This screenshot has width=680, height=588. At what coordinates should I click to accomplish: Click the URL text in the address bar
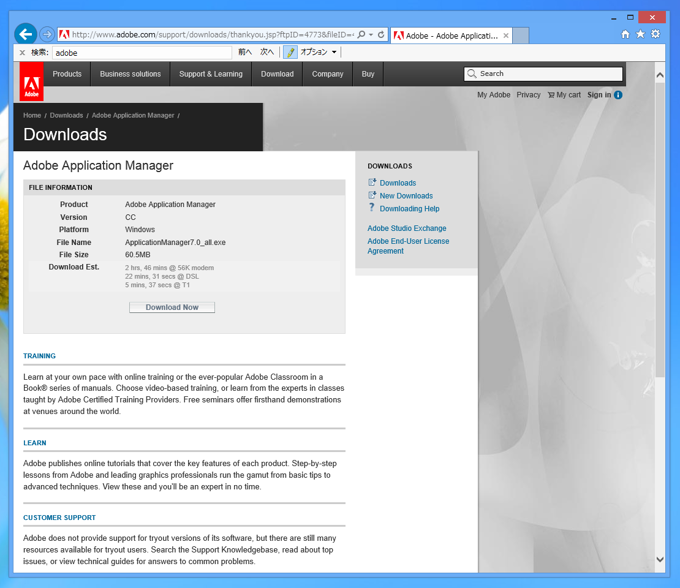212,35
